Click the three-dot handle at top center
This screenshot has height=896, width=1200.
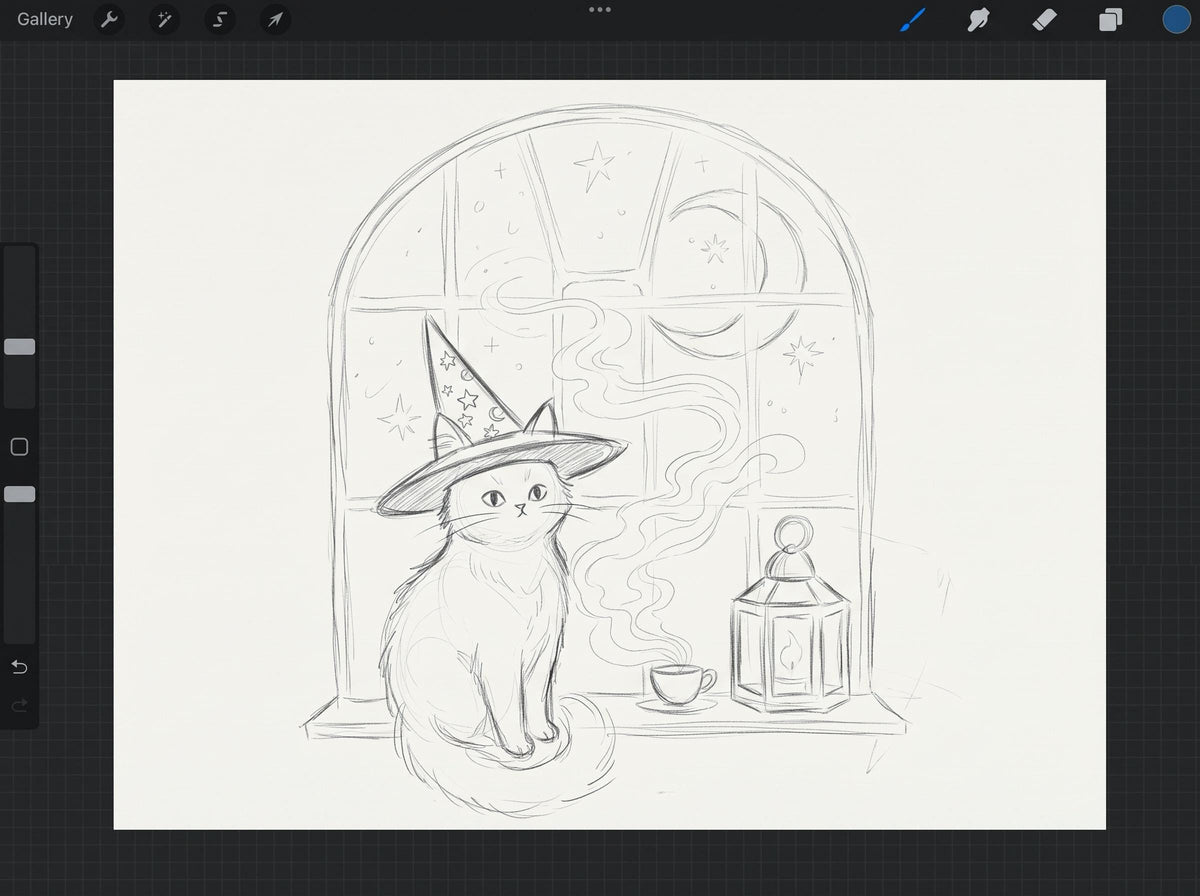click(x=600, y=9)
